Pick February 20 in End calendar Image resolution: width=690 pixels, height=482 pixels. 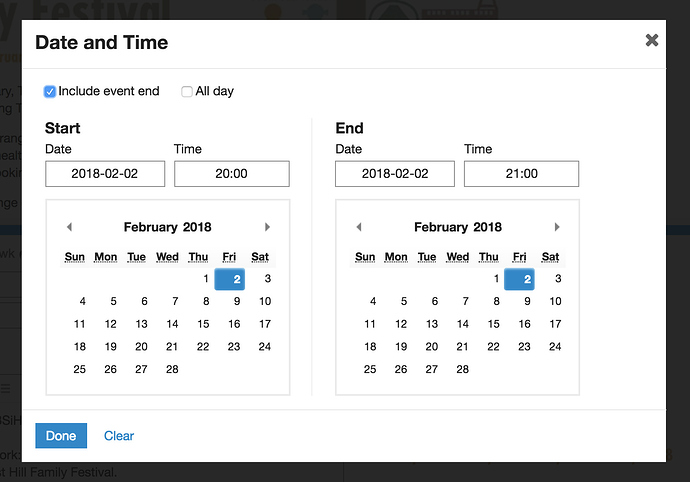coord(432,346)
